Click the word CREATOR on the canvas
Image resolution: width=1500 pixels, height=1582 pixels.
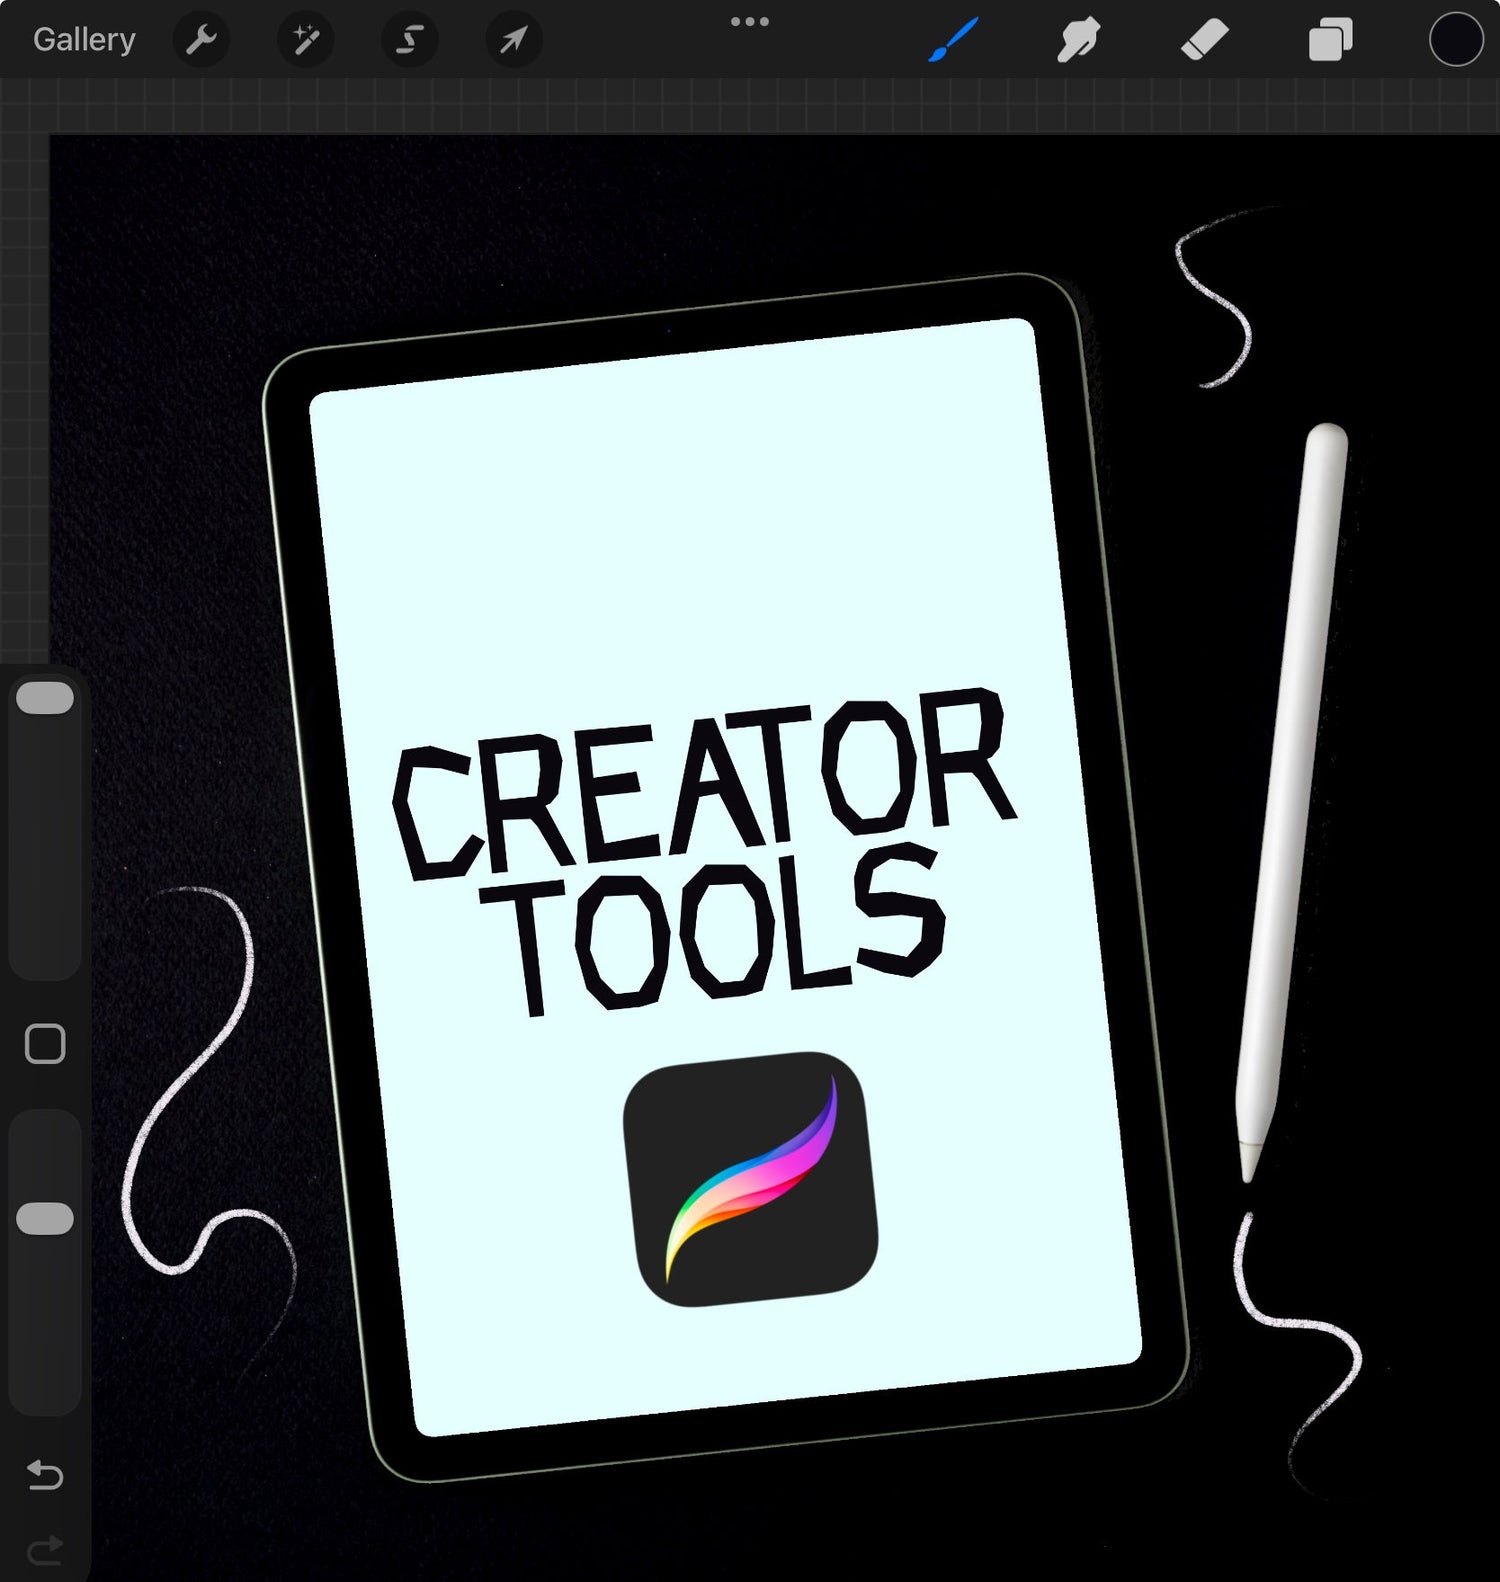tap(700, 785)
